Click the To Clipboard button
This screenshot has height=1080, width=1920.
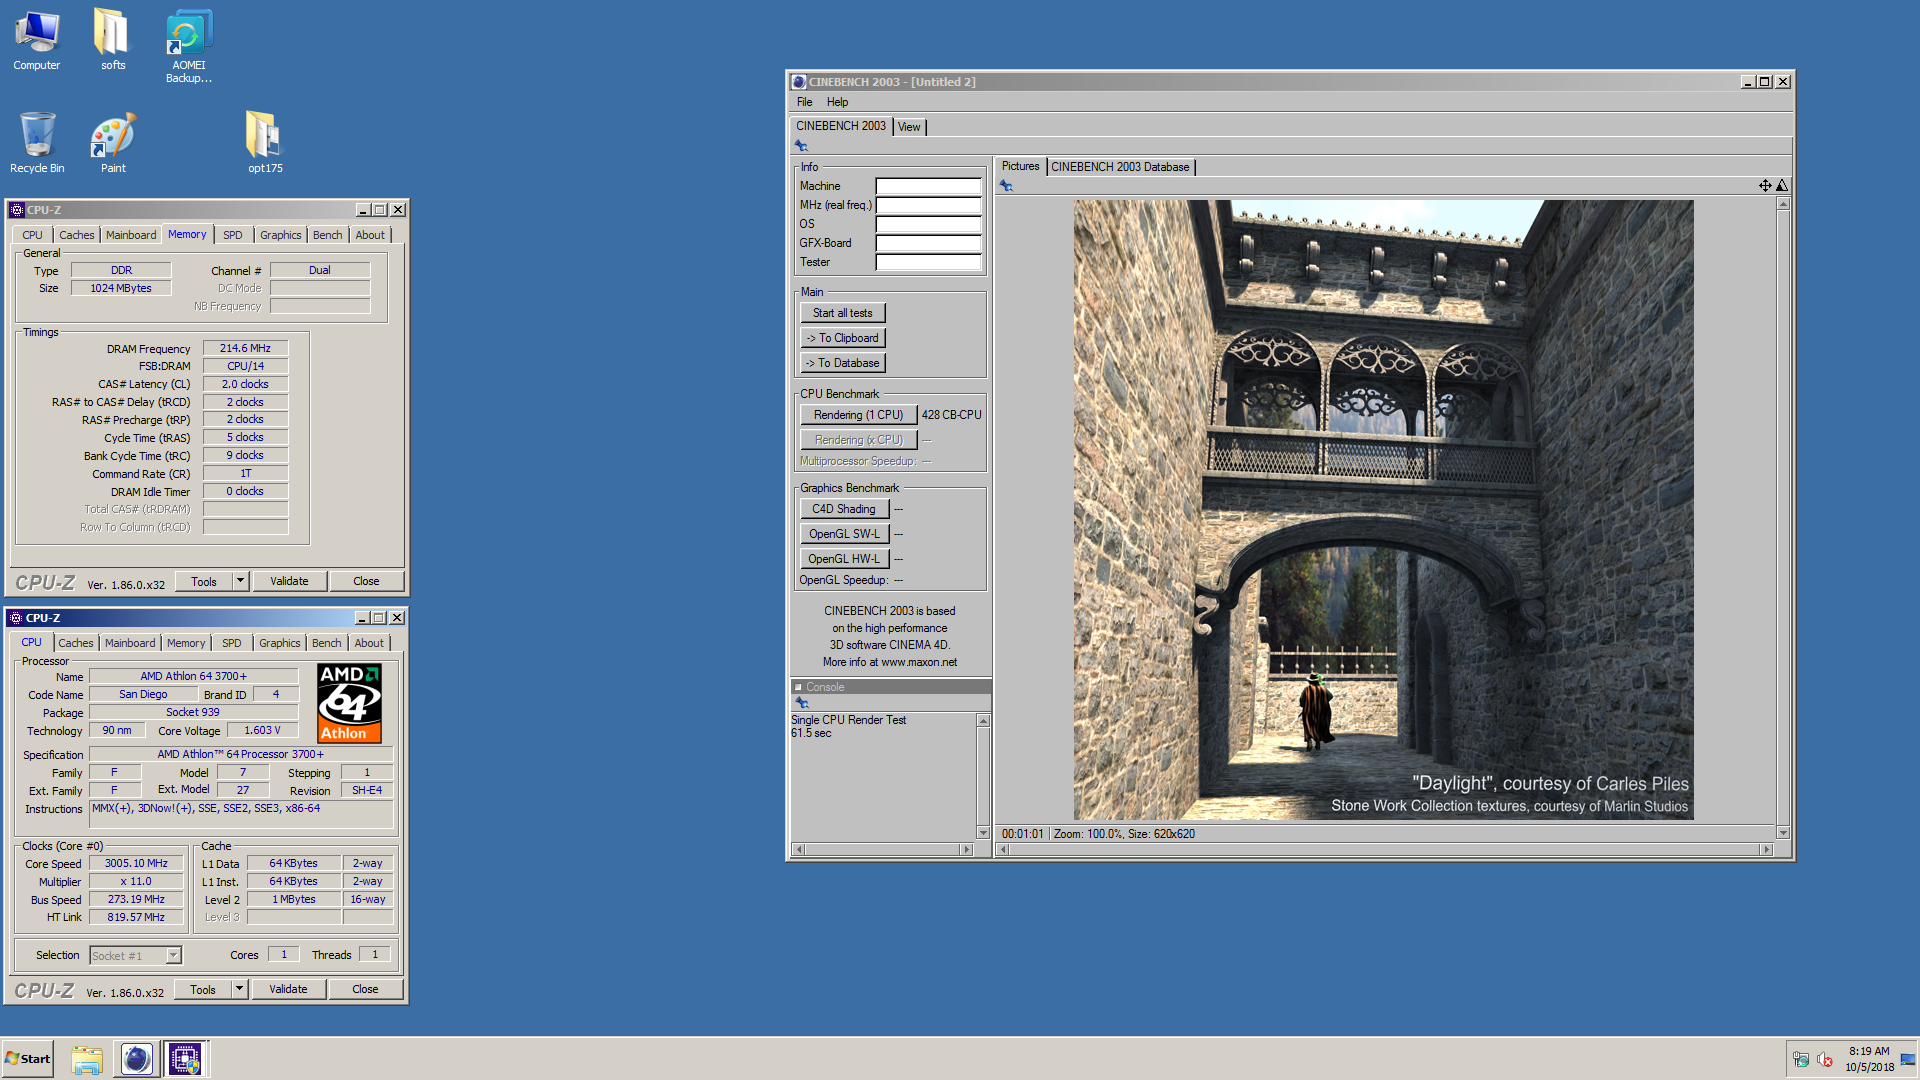pos(842,338)
